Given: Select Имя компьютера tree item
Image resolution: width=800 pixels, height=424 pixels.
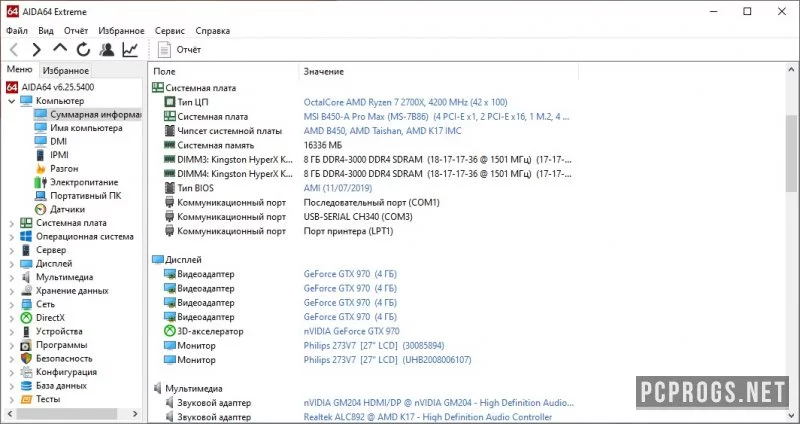Looking at the screenshot, I should click(x=86, y=128).
